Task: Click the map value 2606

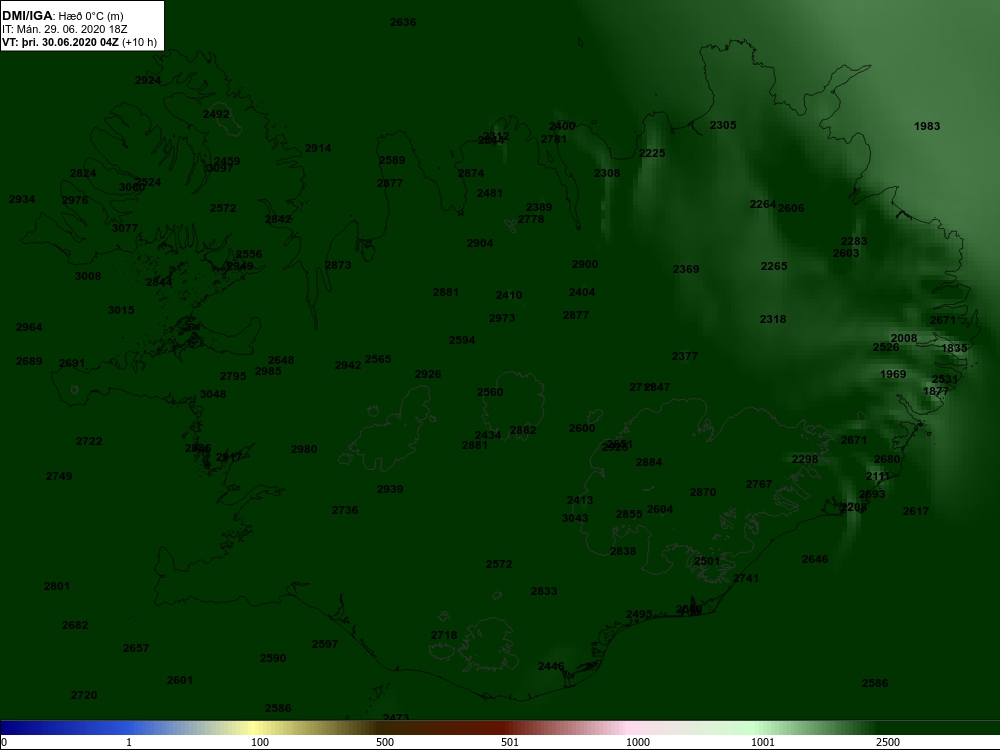Action: (791, 208)
